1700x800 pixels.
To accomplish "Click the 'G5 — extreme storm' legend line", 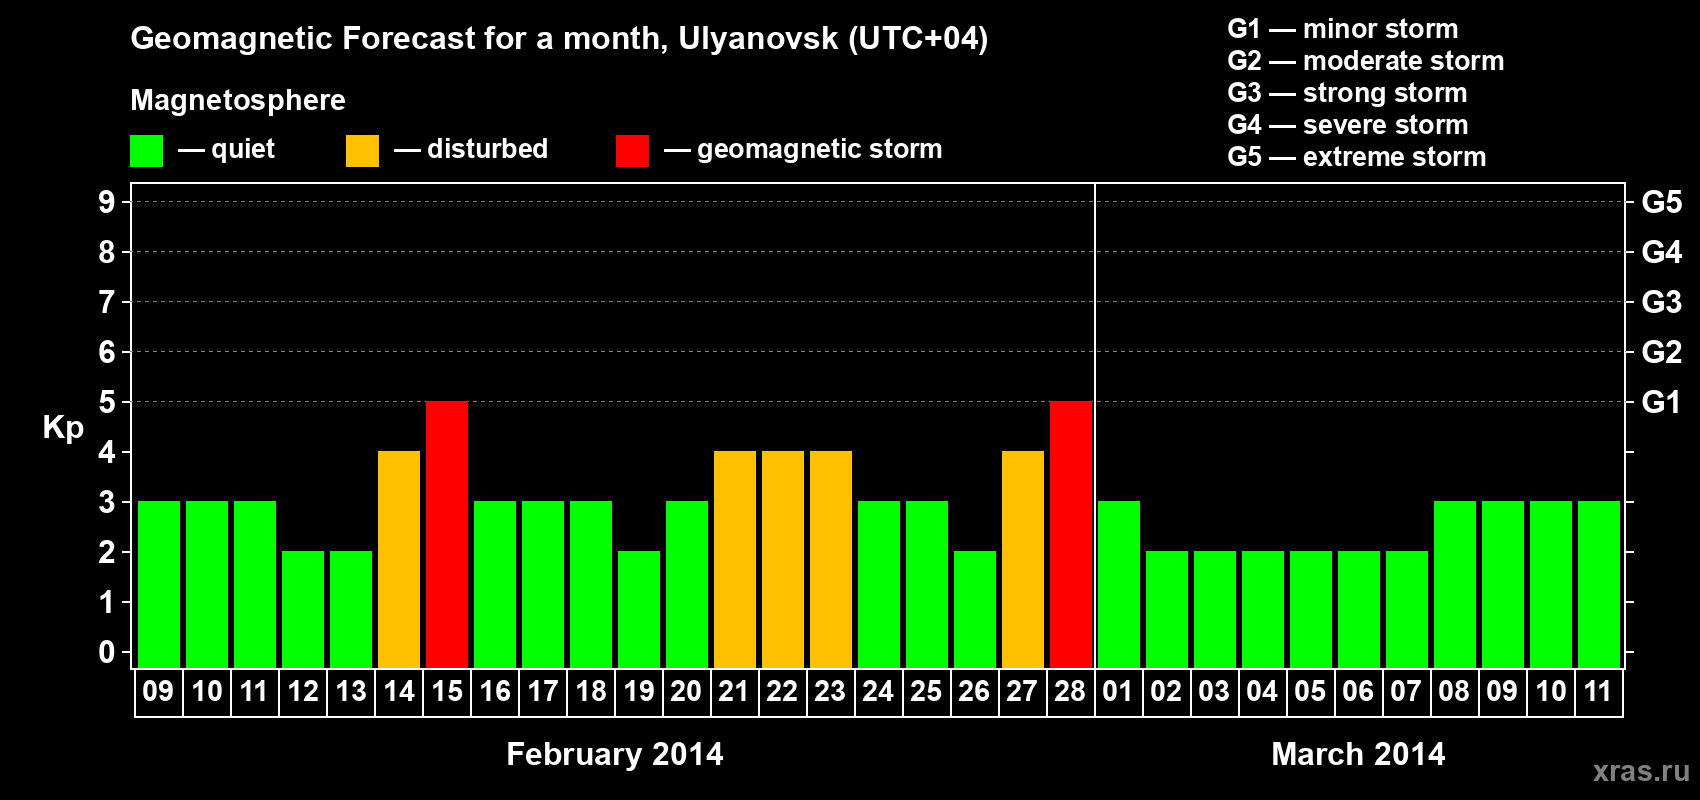I will [x=1357, y=157].
